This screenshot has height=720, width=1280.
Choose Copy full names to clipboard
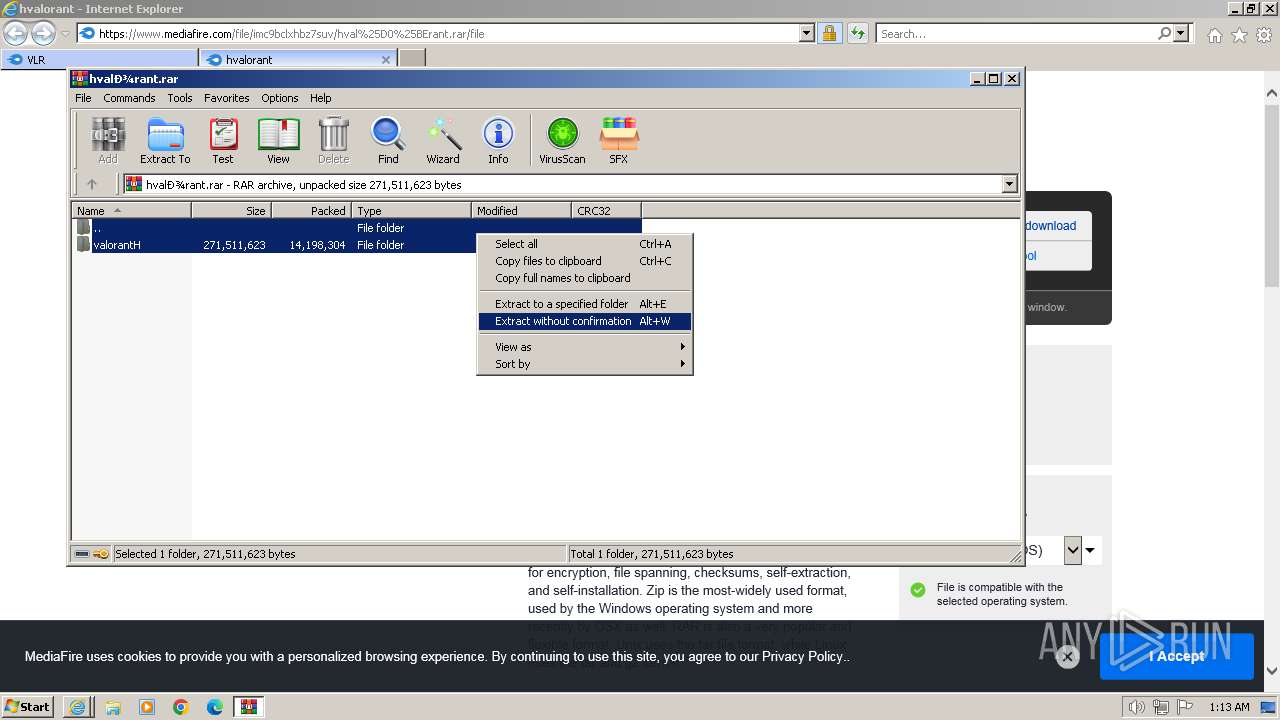(x=585, y=278)
